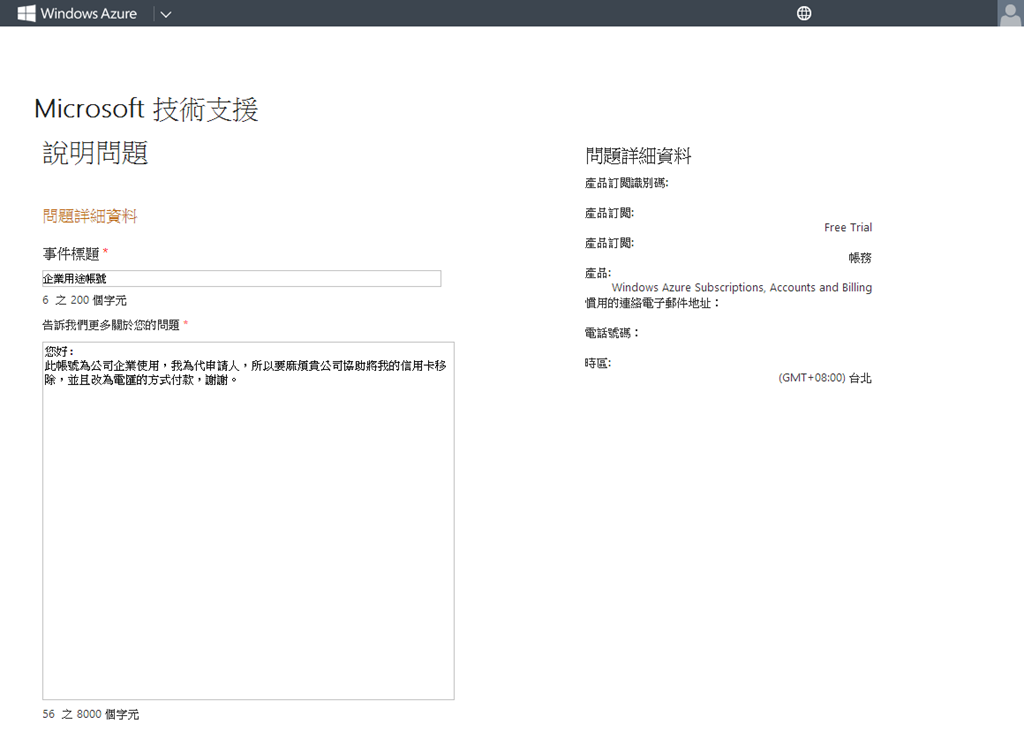Click the '(GMT+08:00) 台北' time zone value
1024x739 pixels.
pyautogui.click(x=825, y=378)
